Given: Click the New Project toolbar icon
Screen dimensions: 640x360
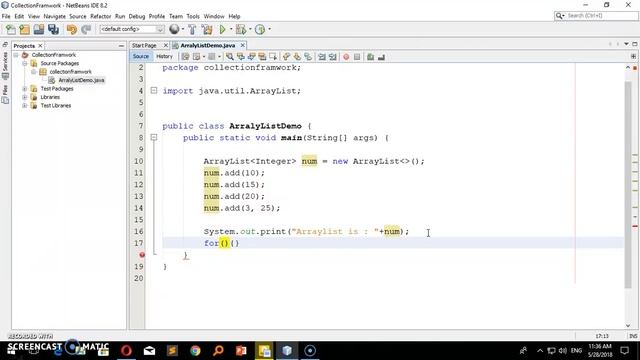Looking at the screenshot, I should pos(24,29).
